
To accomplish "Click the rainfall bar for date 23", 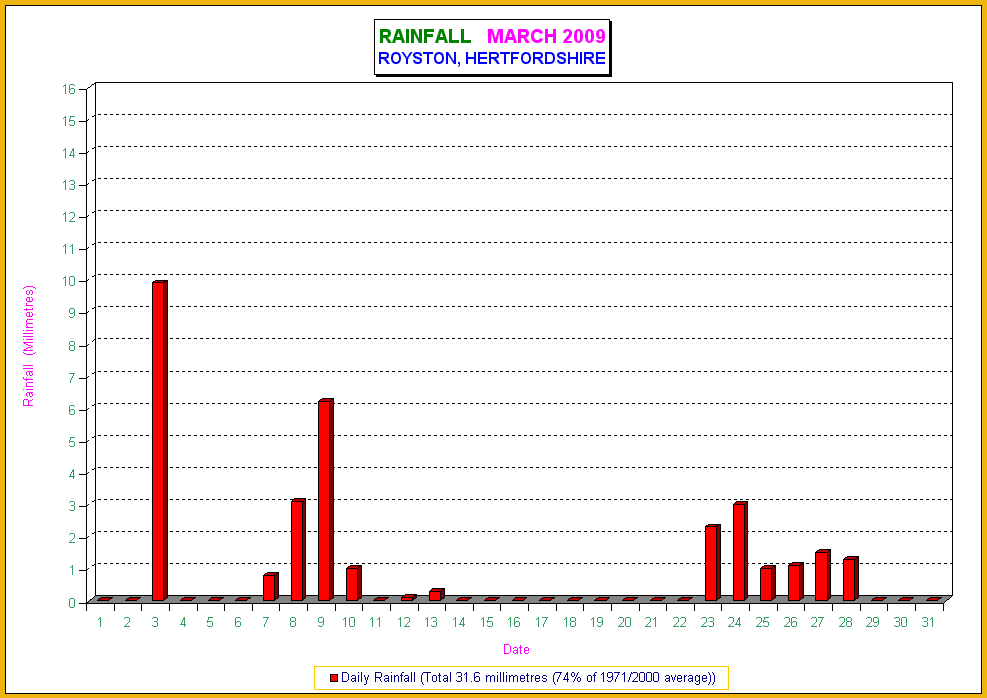I will [713, 563].
